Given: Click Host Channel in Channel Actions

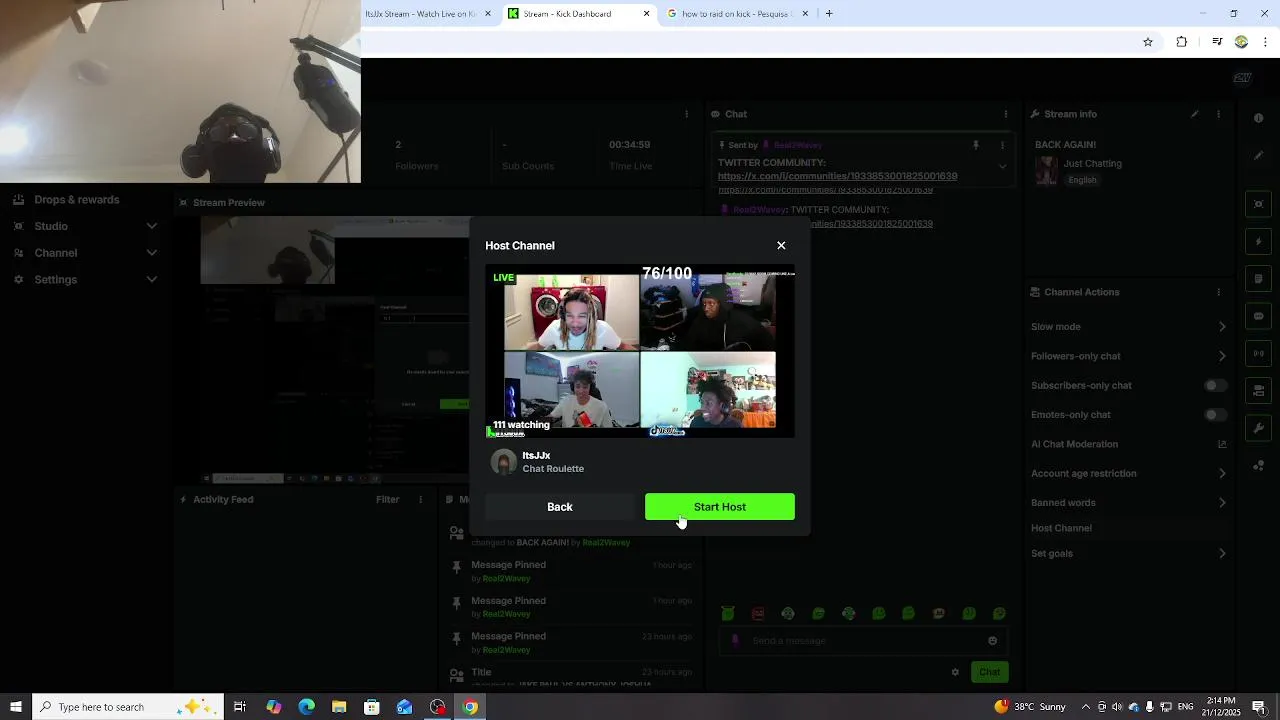Looking at the screenshot, I should (1061, 528).
